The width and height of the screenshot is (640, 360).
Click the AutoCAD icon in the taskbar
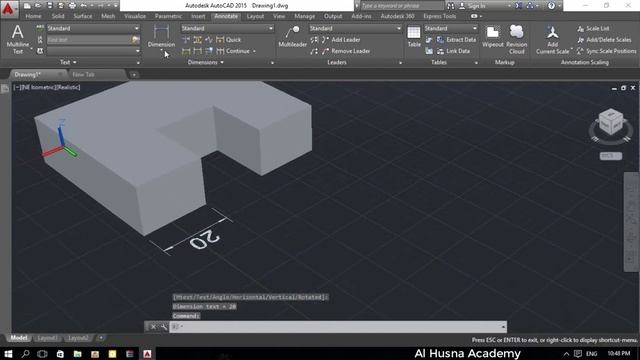coord(147,353)
